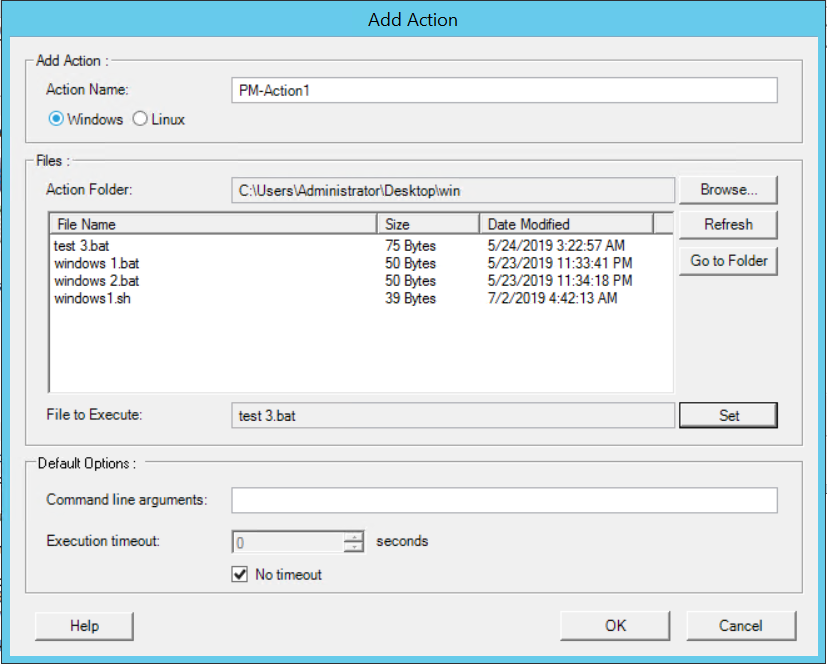This screenshot has width=827, height=664.
Task: Click the Action Name text field
Action: coord(504,90)
